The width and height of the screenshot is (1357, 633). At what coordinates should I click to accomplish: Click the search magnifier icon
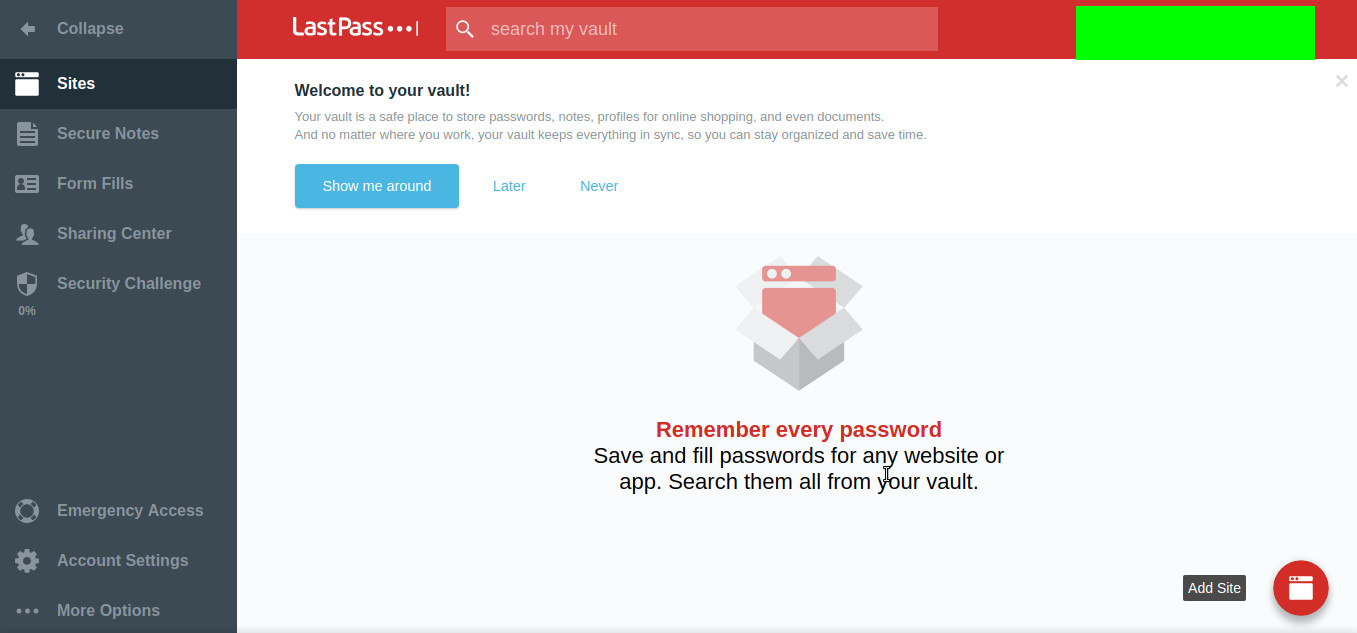[x=465, y=29]
